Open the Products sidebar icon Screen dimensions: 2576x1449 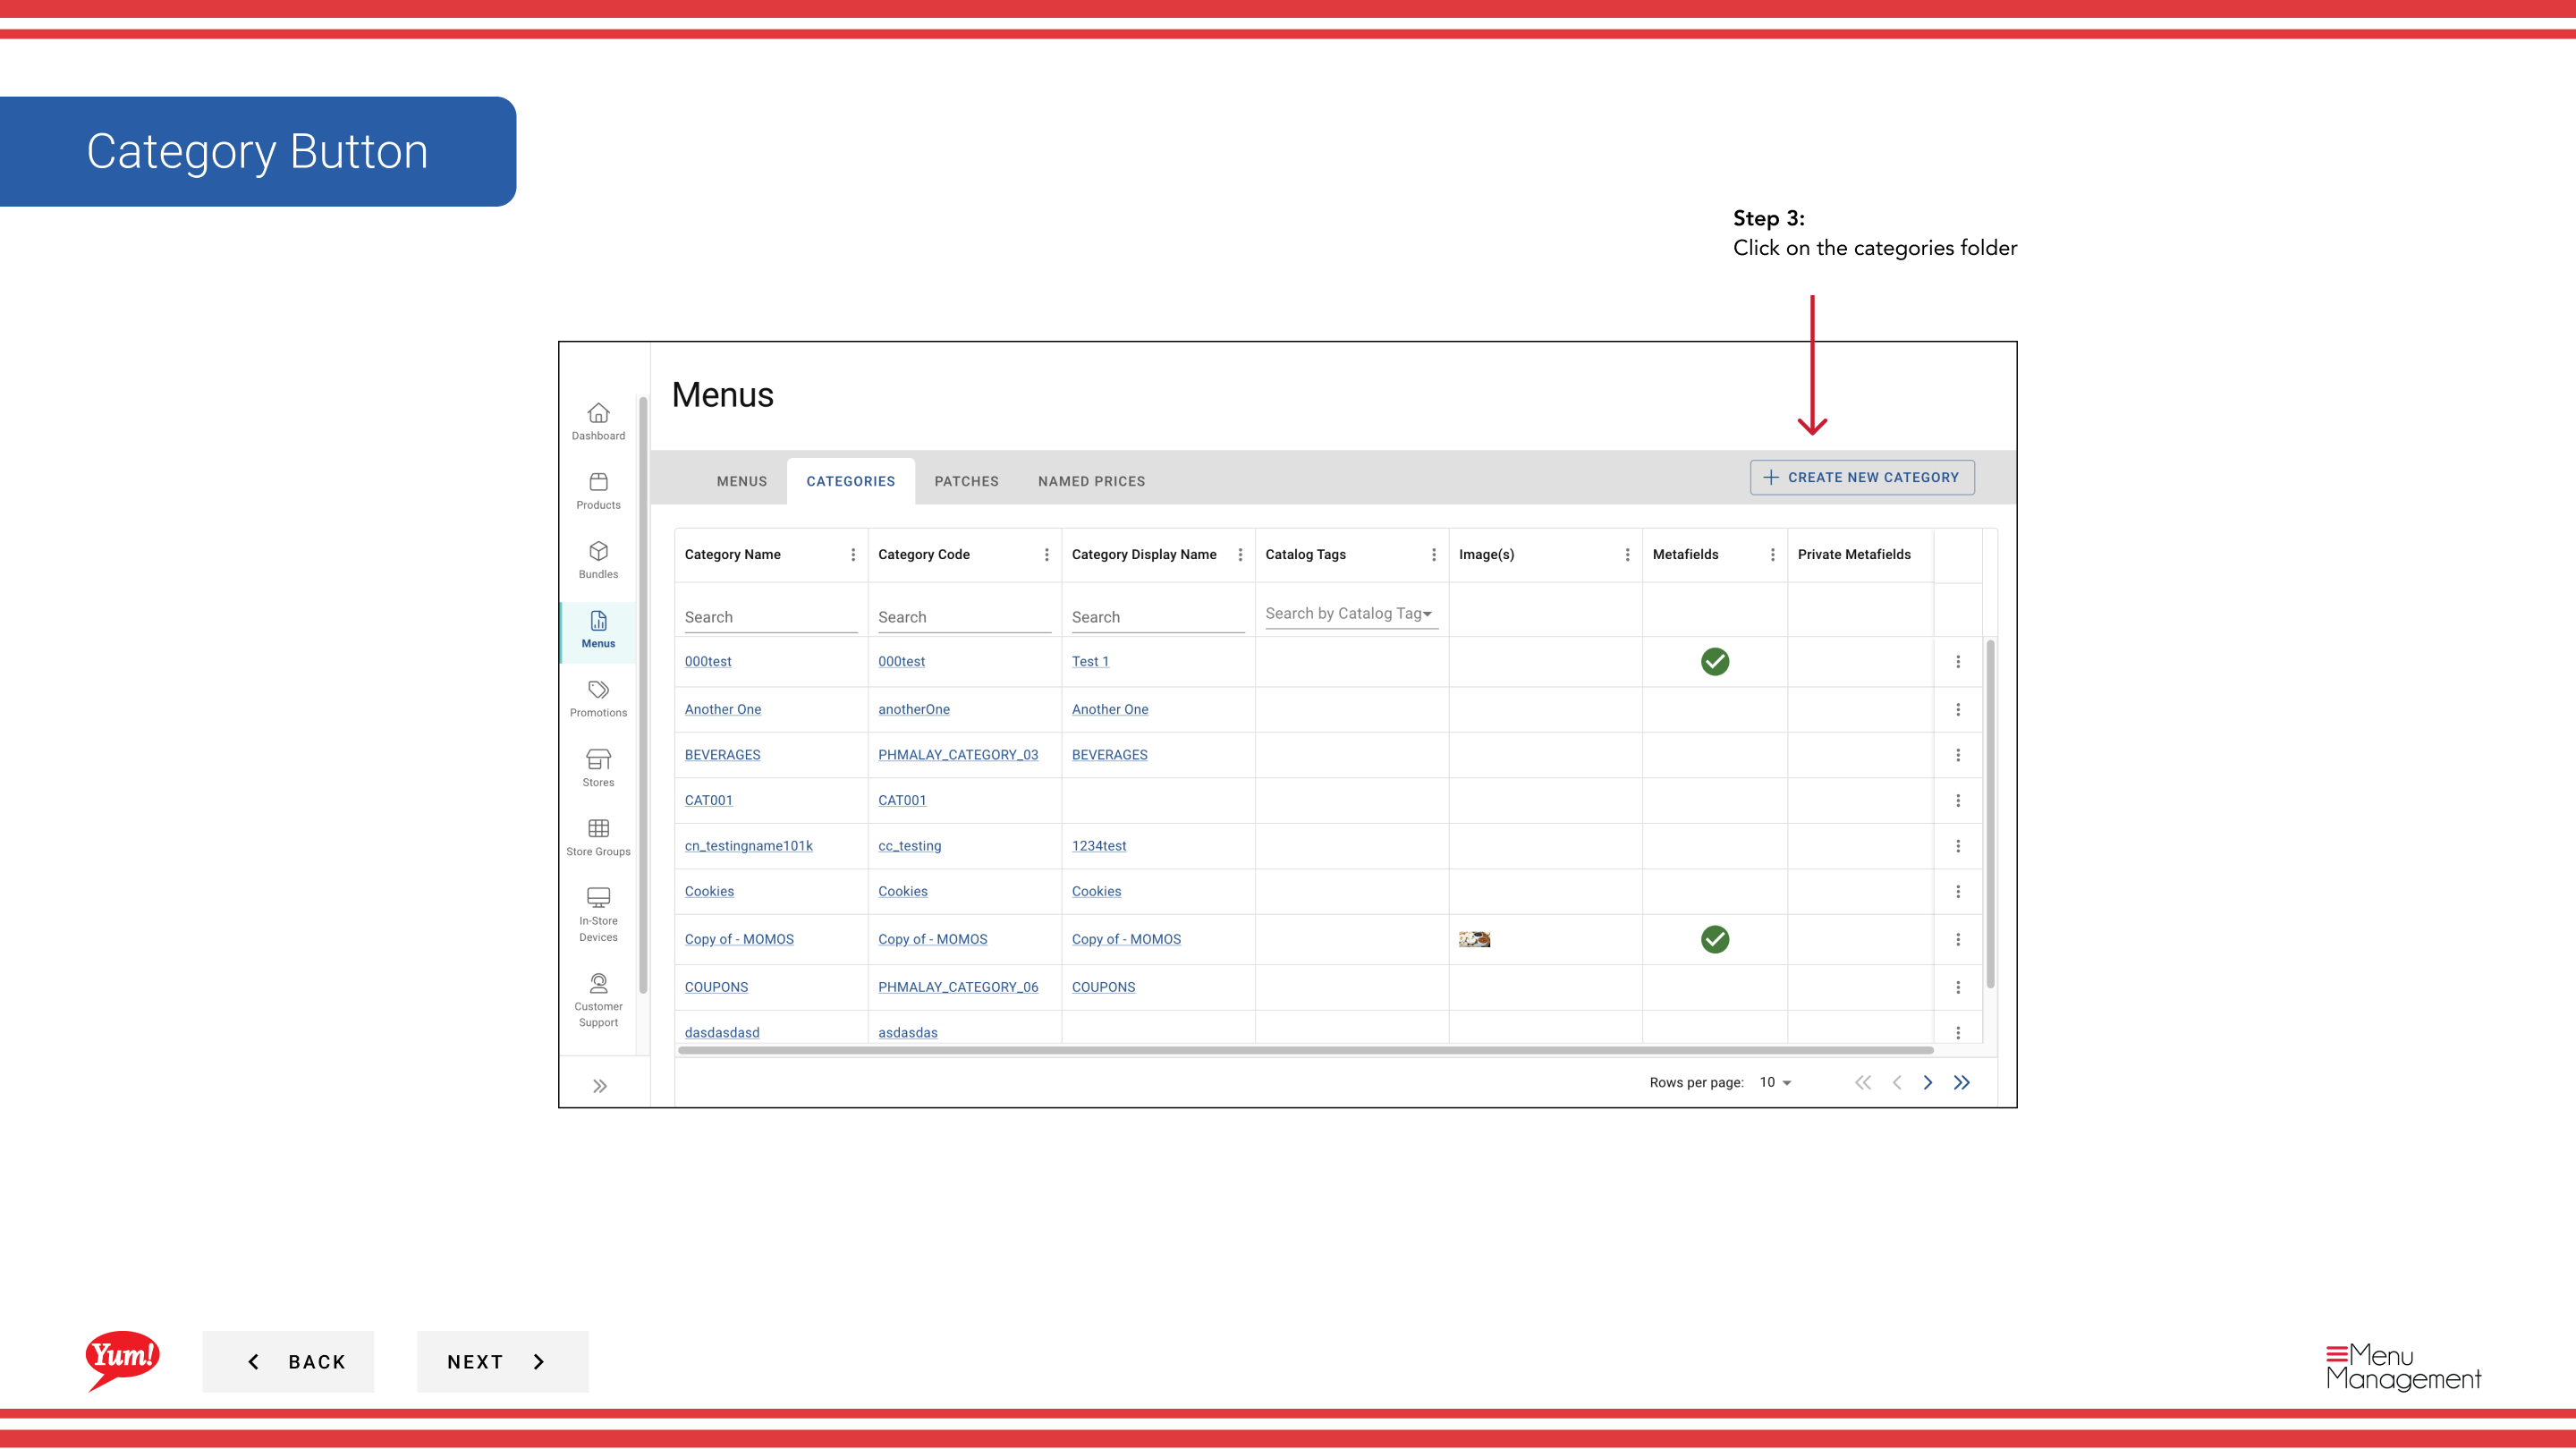coord(598,491)
